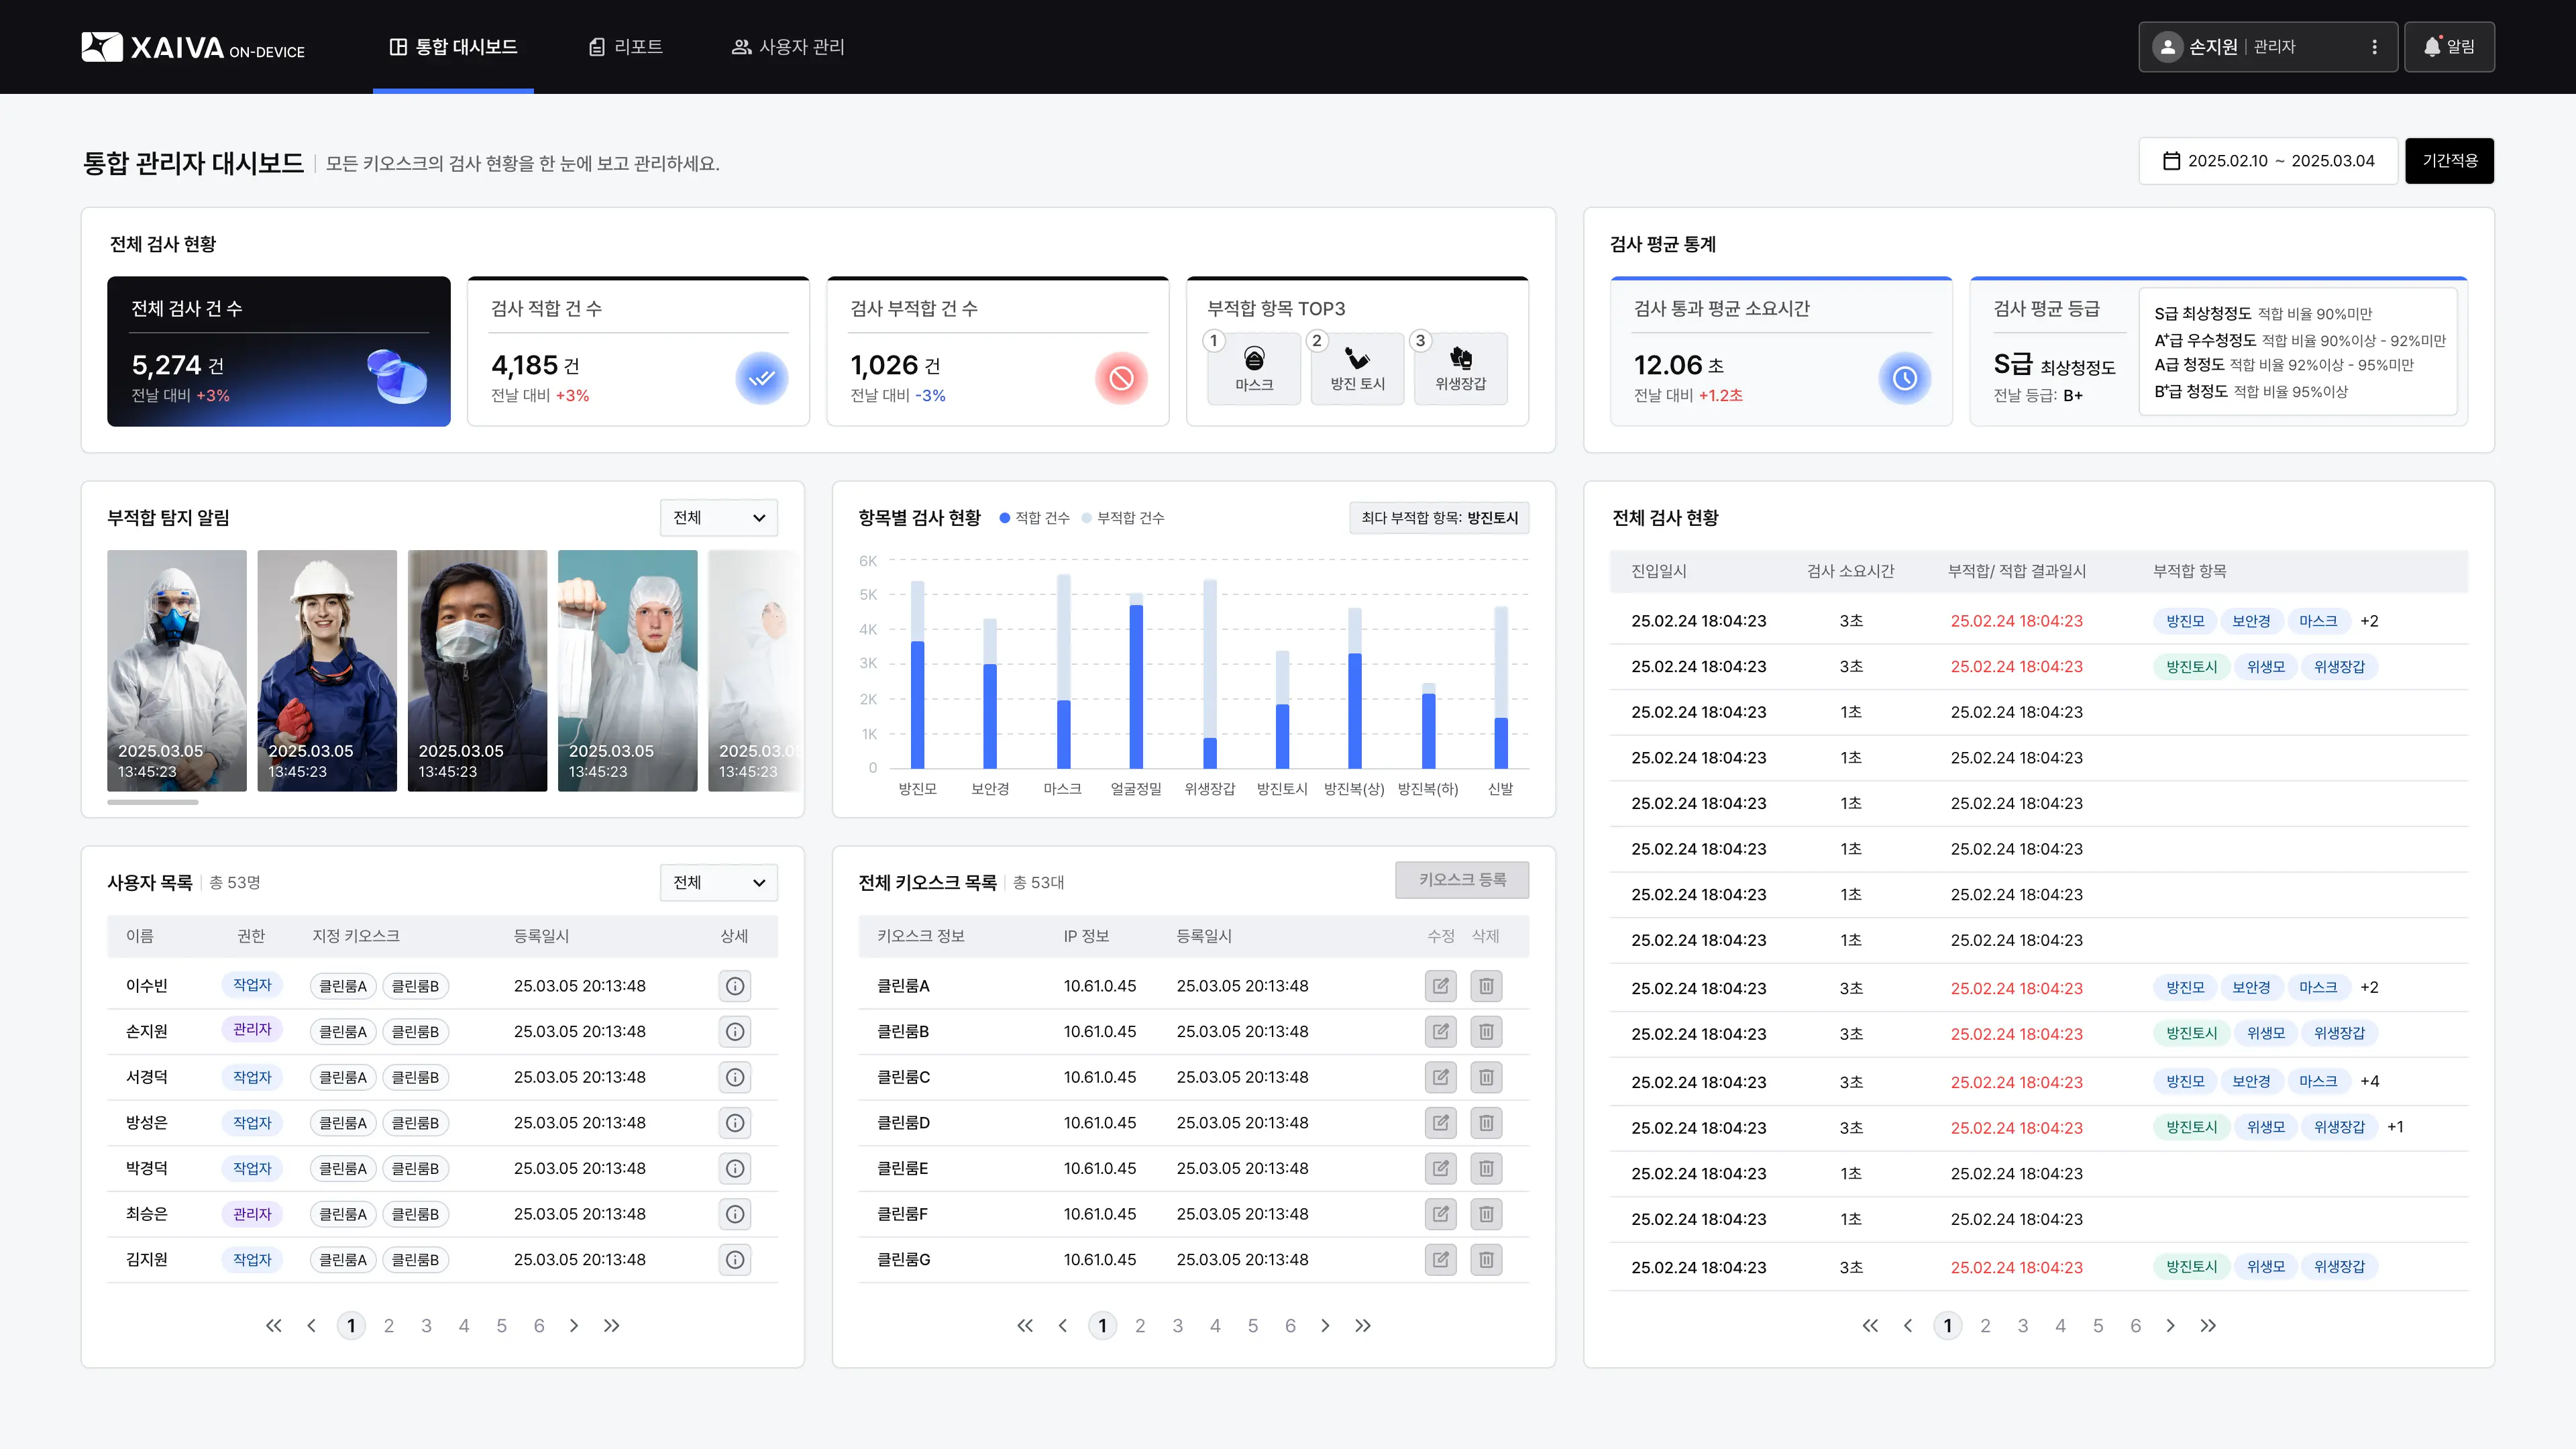Open detail info for user 이수빈

coord(735,986)
